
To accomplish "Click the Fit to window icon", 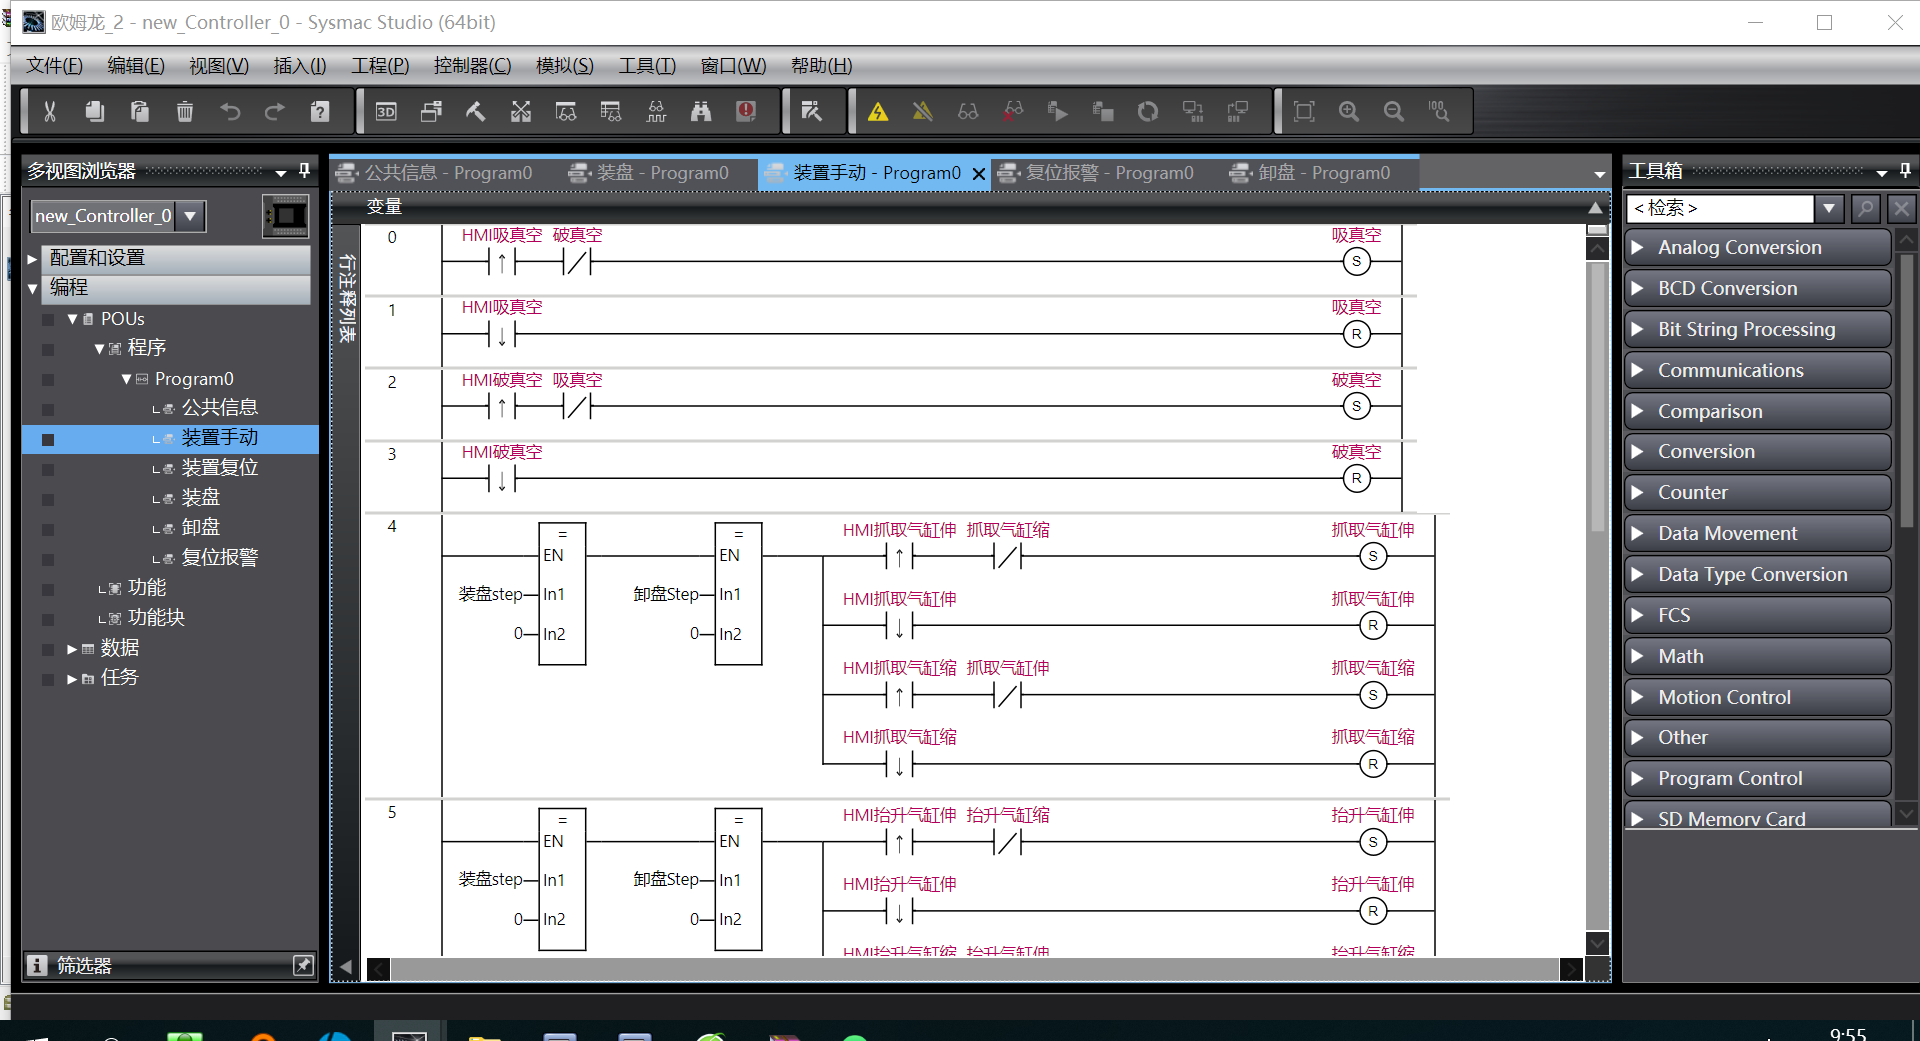I will (1304, 111).
